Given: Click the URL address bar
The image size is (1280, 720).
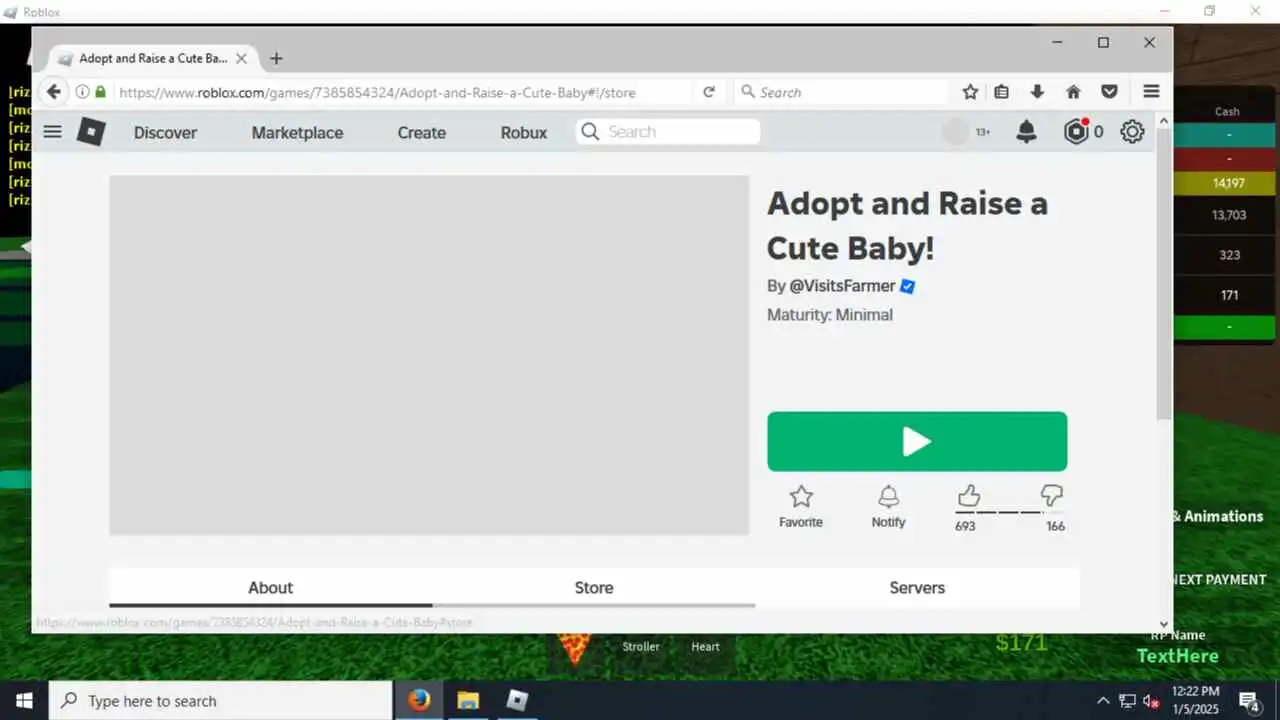Looking at the screenshot, I should 378,92.
